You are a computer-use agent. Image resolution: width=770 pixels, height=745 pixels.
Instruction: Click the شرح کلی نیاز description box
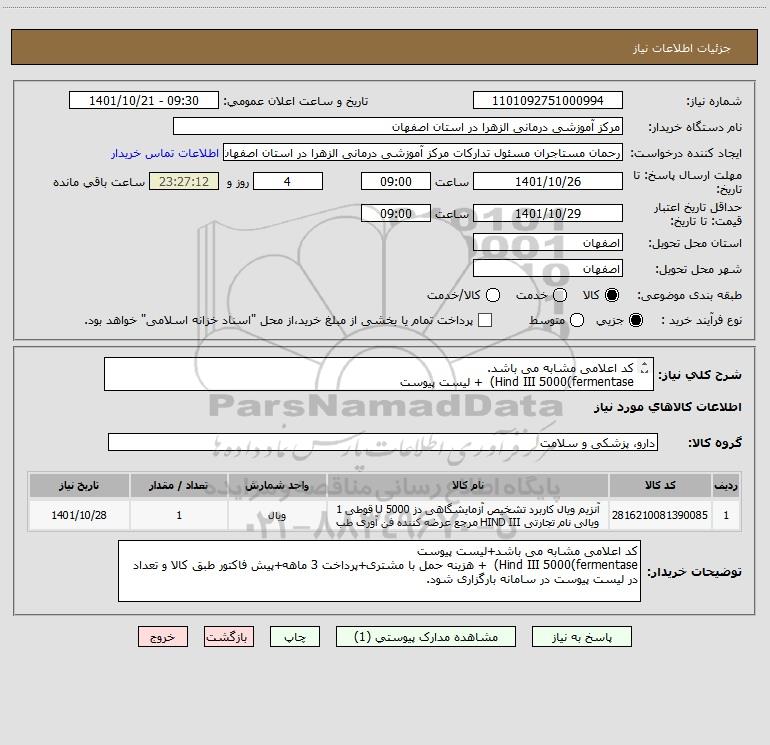(379, 374)
